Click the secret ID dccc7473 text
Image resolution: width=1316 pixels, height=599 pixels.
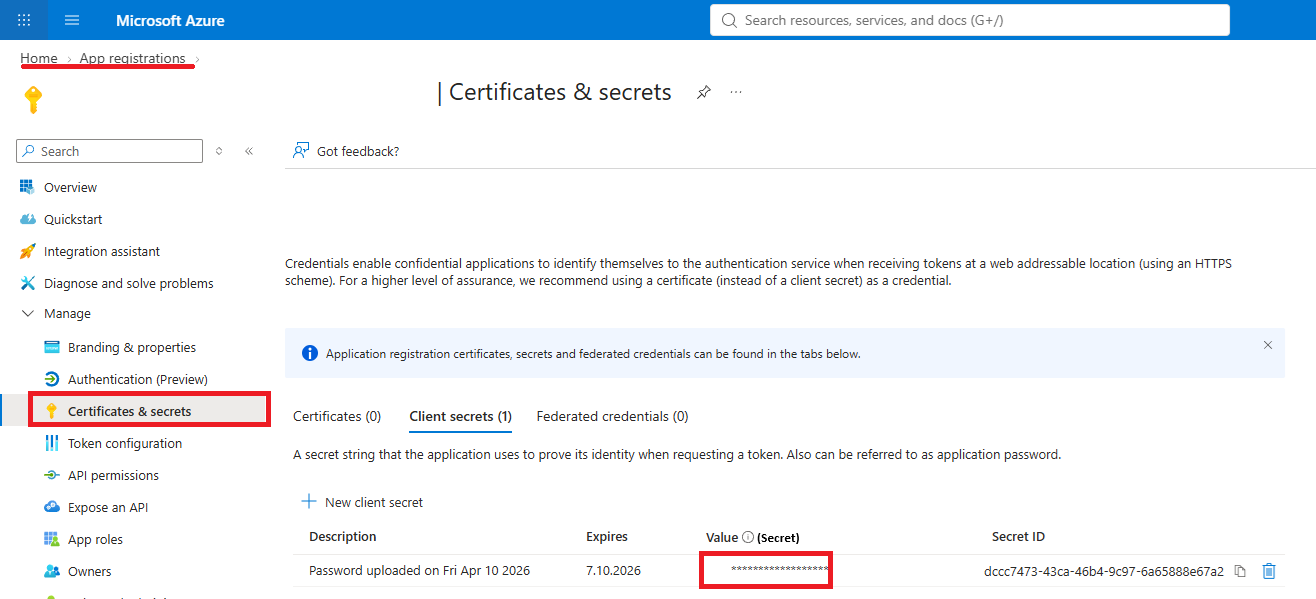1104,571
